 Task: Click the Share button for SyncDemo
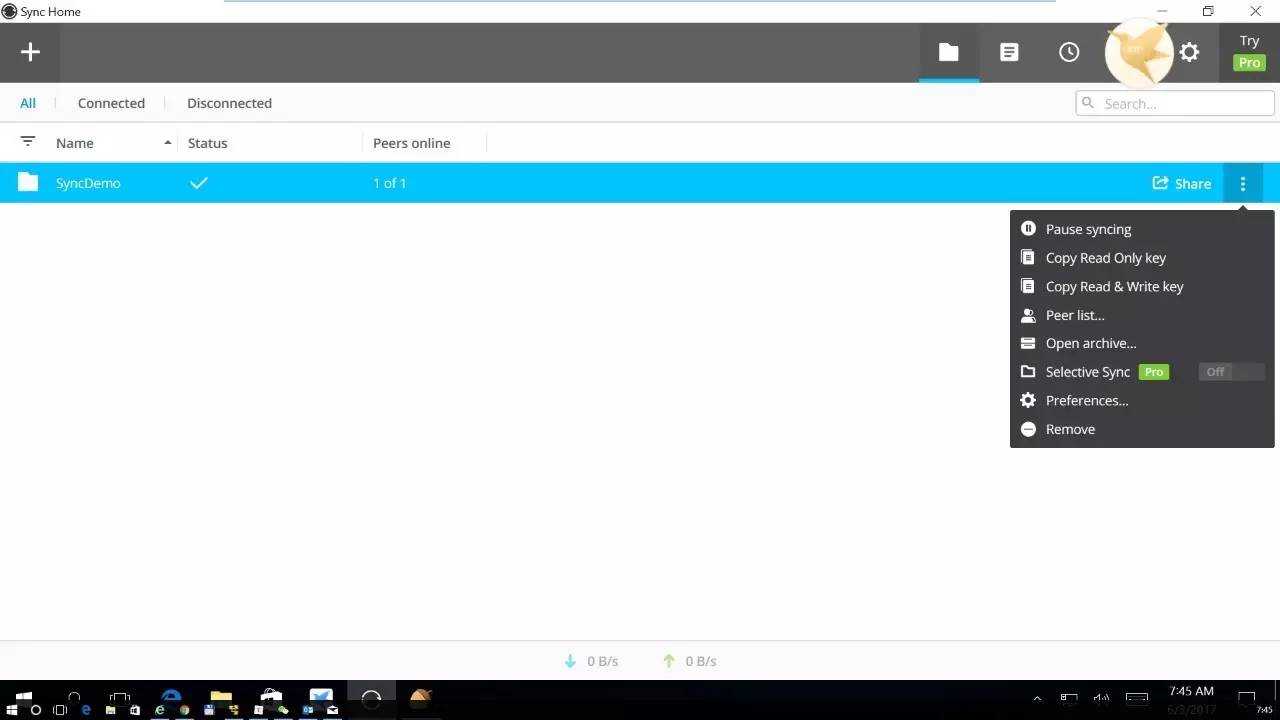click(1182, 183)
